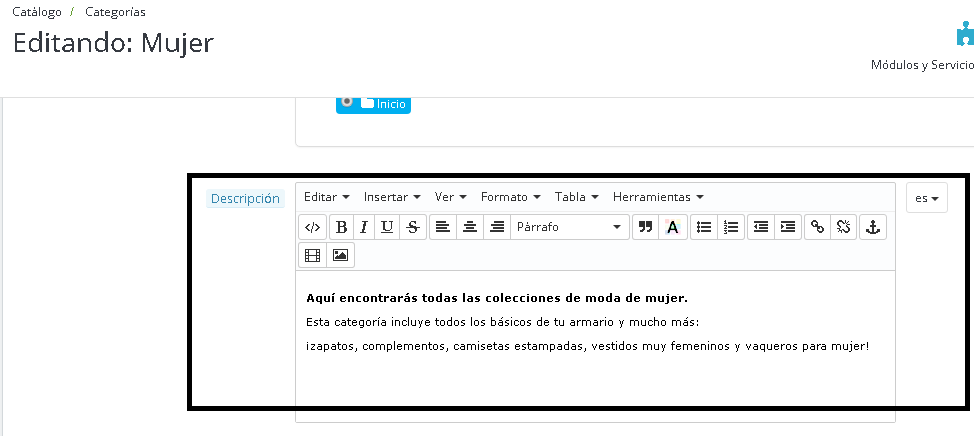Open the Herramientas menu
The width and height of the screenshot is (974, 436).
click(x=658, y=197)
